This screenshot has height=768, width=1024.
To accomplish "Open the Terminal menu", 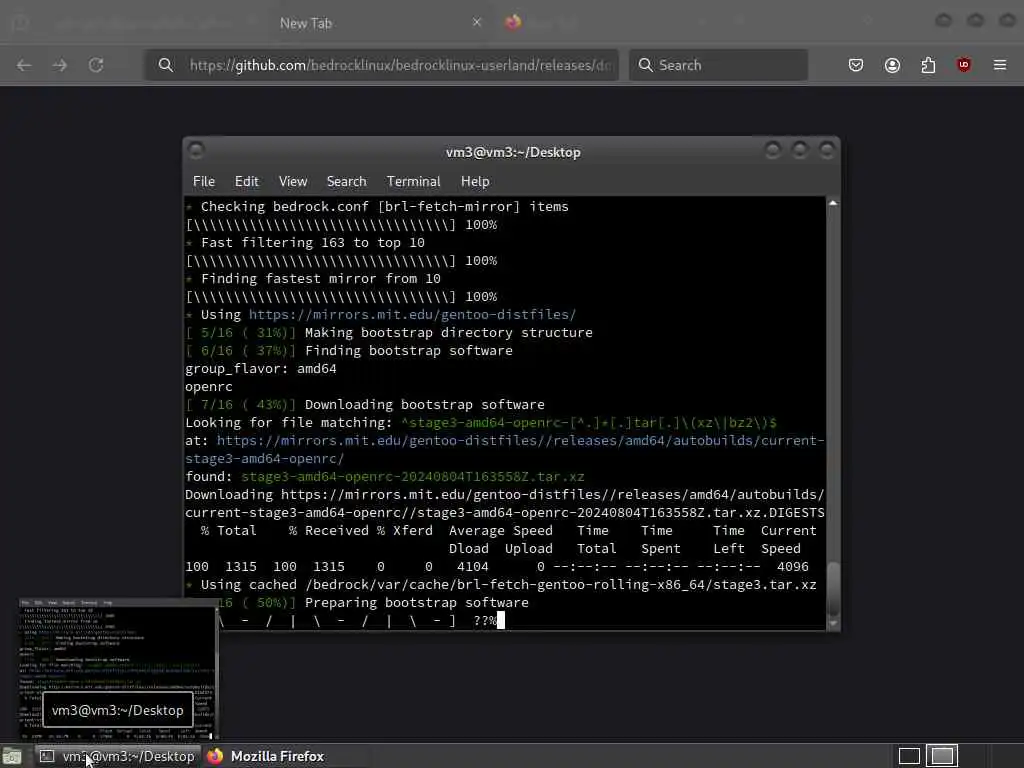I will 413,182.
